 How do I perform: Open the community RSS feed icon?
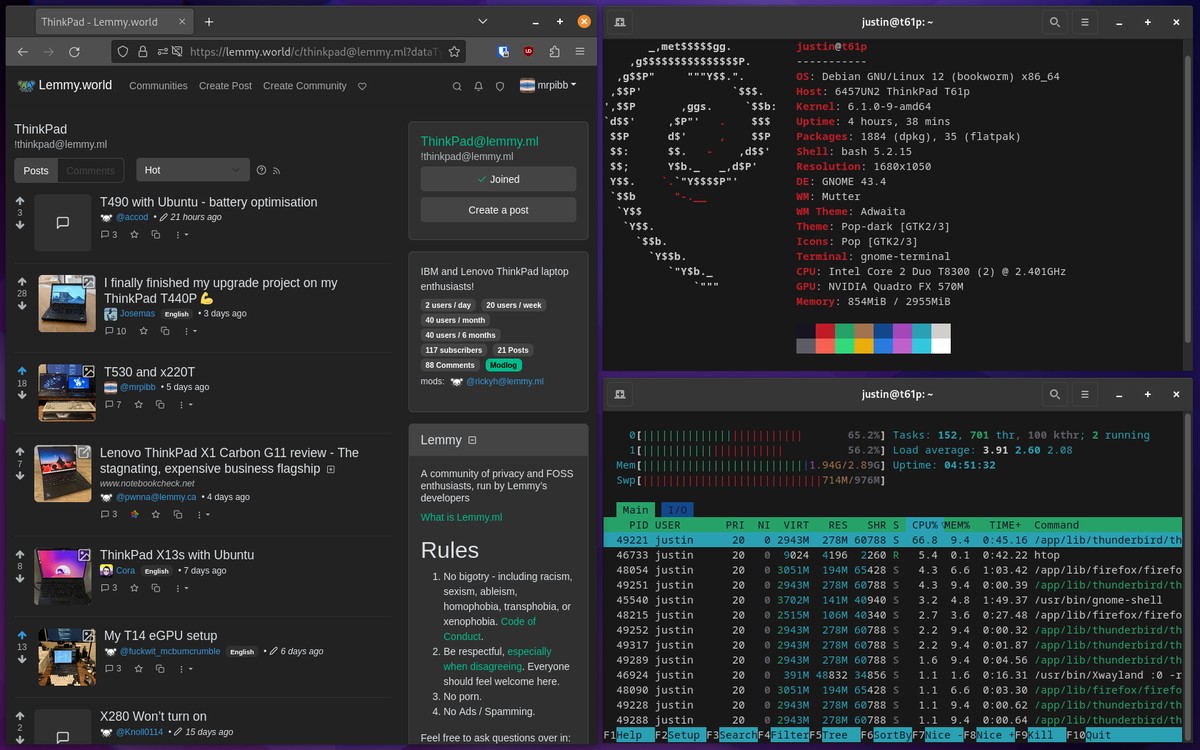pos(276,171)
